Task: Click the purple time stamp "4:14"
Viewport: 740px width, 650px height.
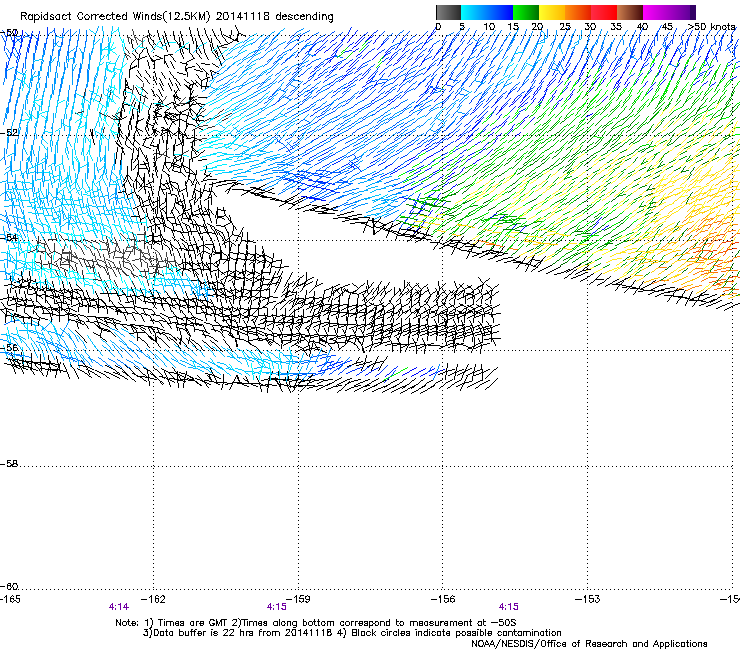Action: point(118,607)
